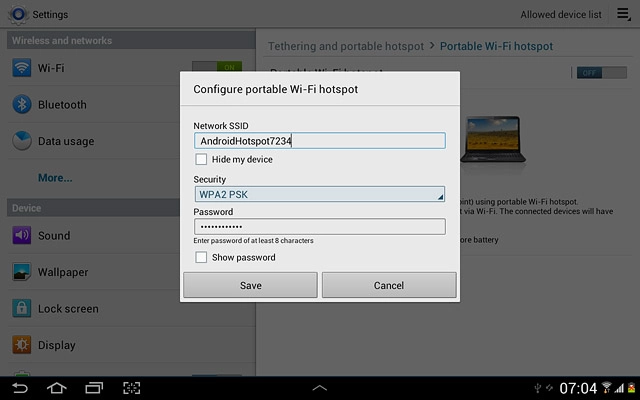Tap the Wallpaper icon
The image size is (640, 400).
[x=22, y=272]
